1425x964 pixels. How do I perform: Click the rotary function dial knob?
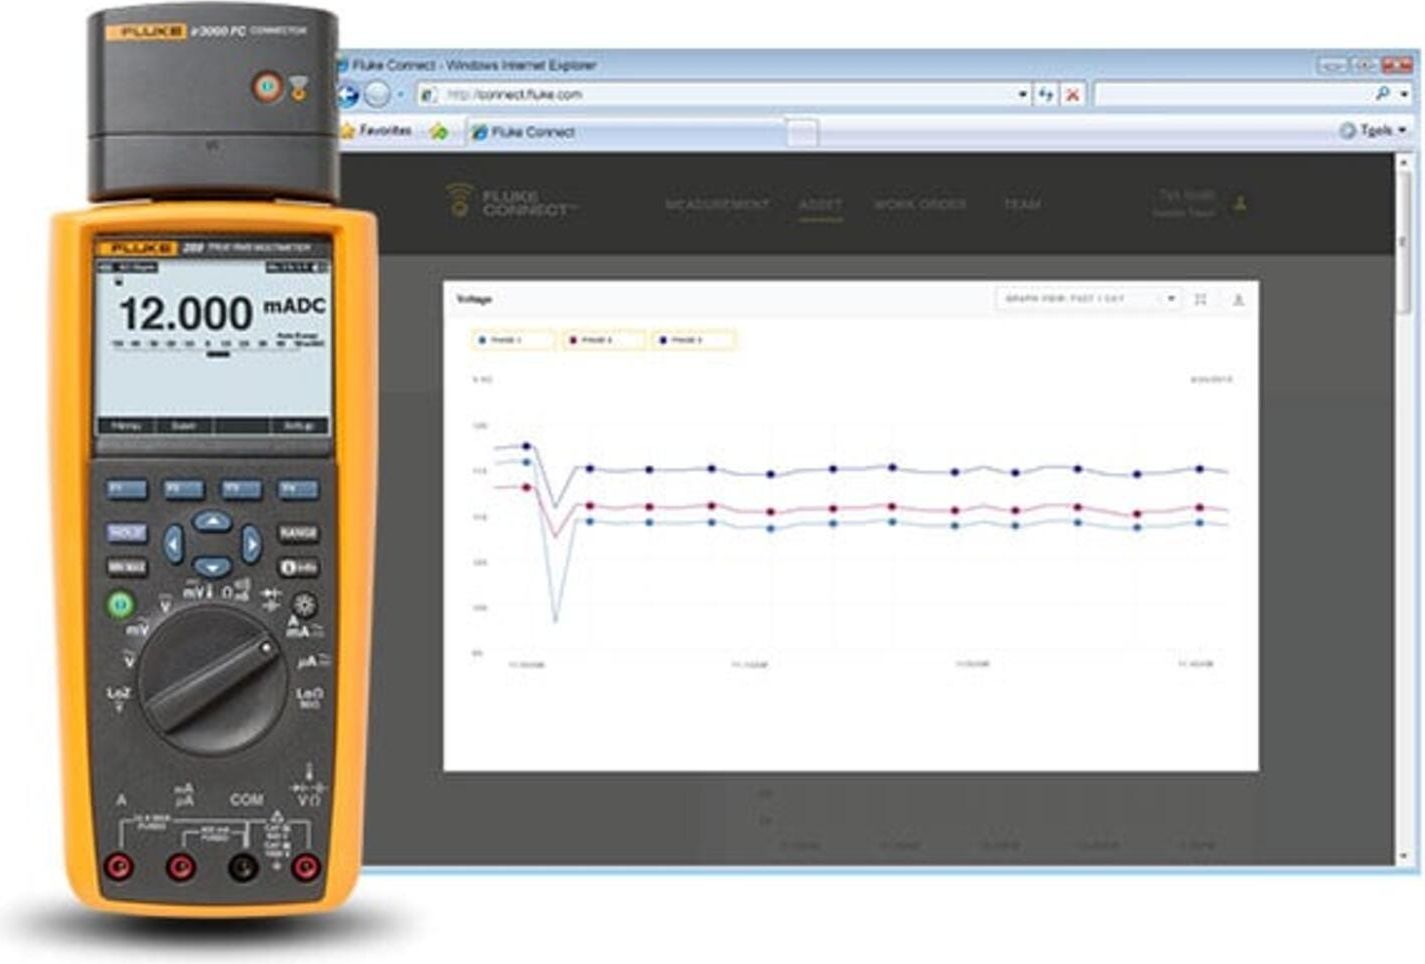pos(211,682)
